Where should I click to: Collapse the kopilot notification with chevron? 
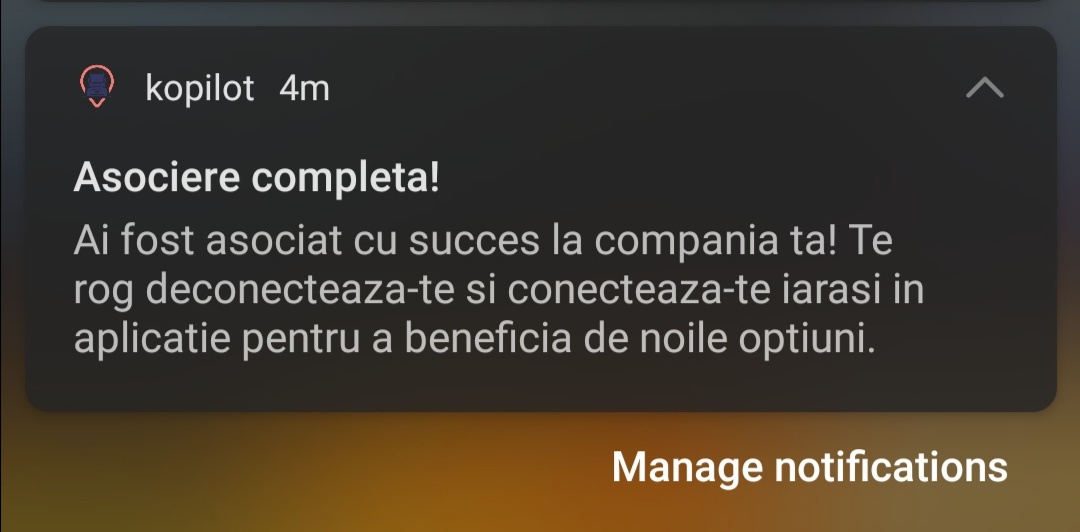(x=984, y=88)
